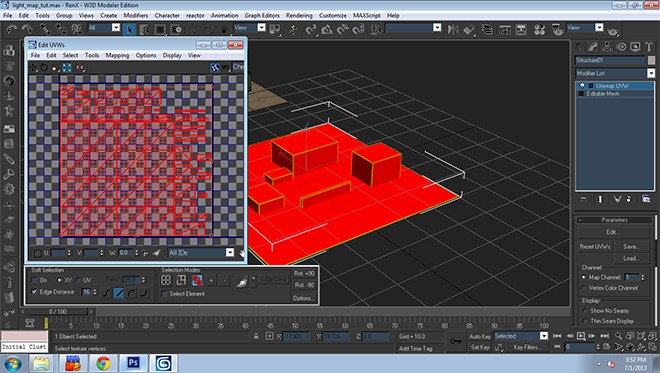
Task: Open the Mapping menu in Edit UVWs
Action: [117, 56]
